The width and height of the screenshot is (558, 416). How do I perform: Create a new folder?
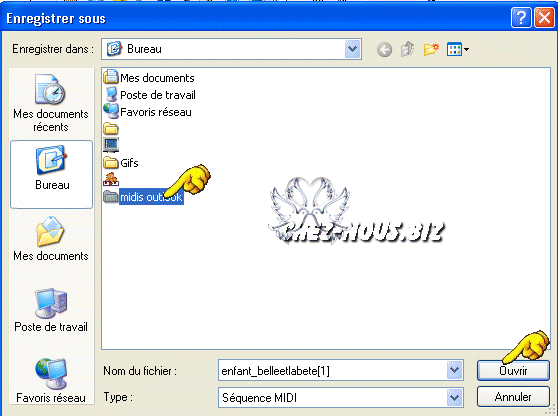pyautogui.click(x=431, y=49)
